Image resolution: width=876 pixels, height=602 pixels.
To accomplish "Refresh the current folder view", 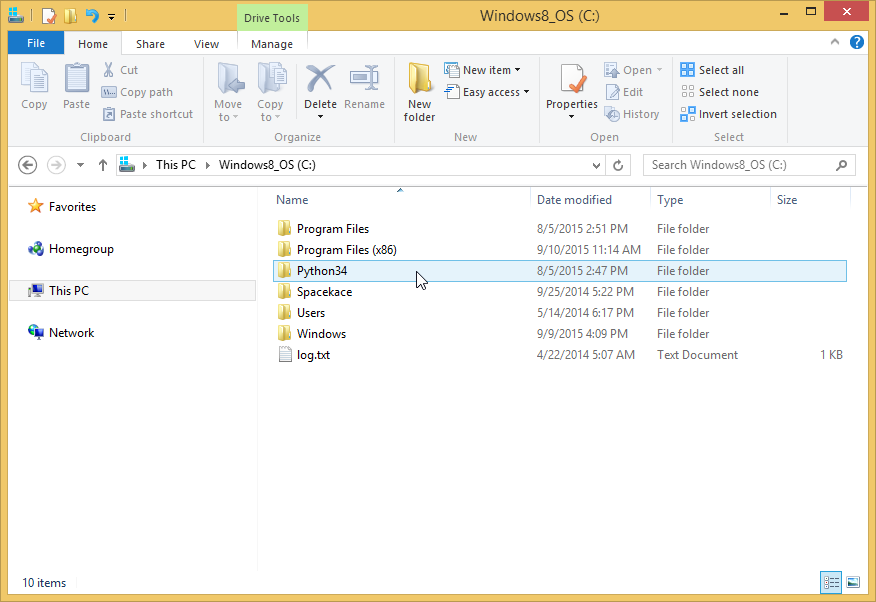I will point(618,165).
